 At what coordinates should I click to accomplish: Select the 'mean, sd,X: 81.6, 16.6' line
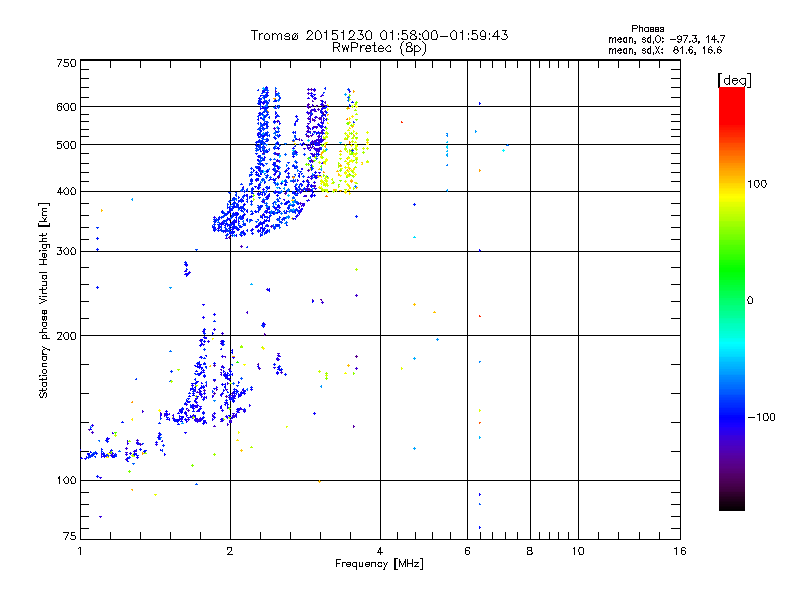[x=665, y=50]
